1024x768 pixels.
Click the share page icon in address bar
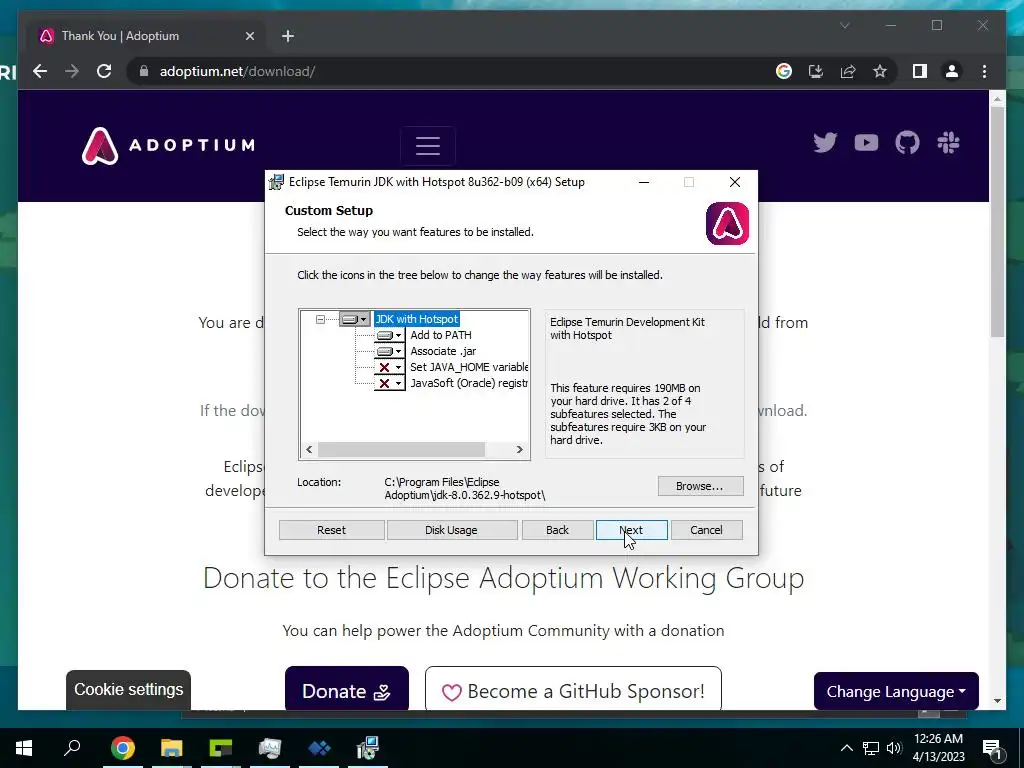(x=848, y=71)
